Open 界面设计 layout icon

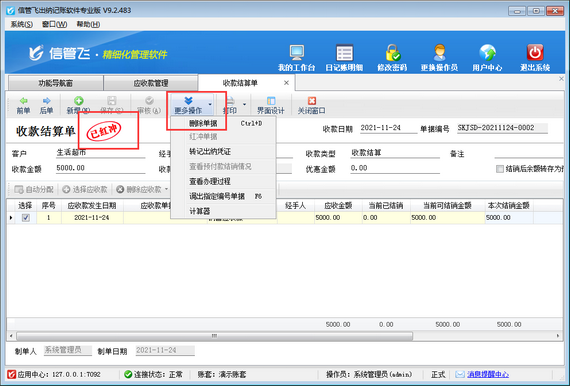(271, 101)
